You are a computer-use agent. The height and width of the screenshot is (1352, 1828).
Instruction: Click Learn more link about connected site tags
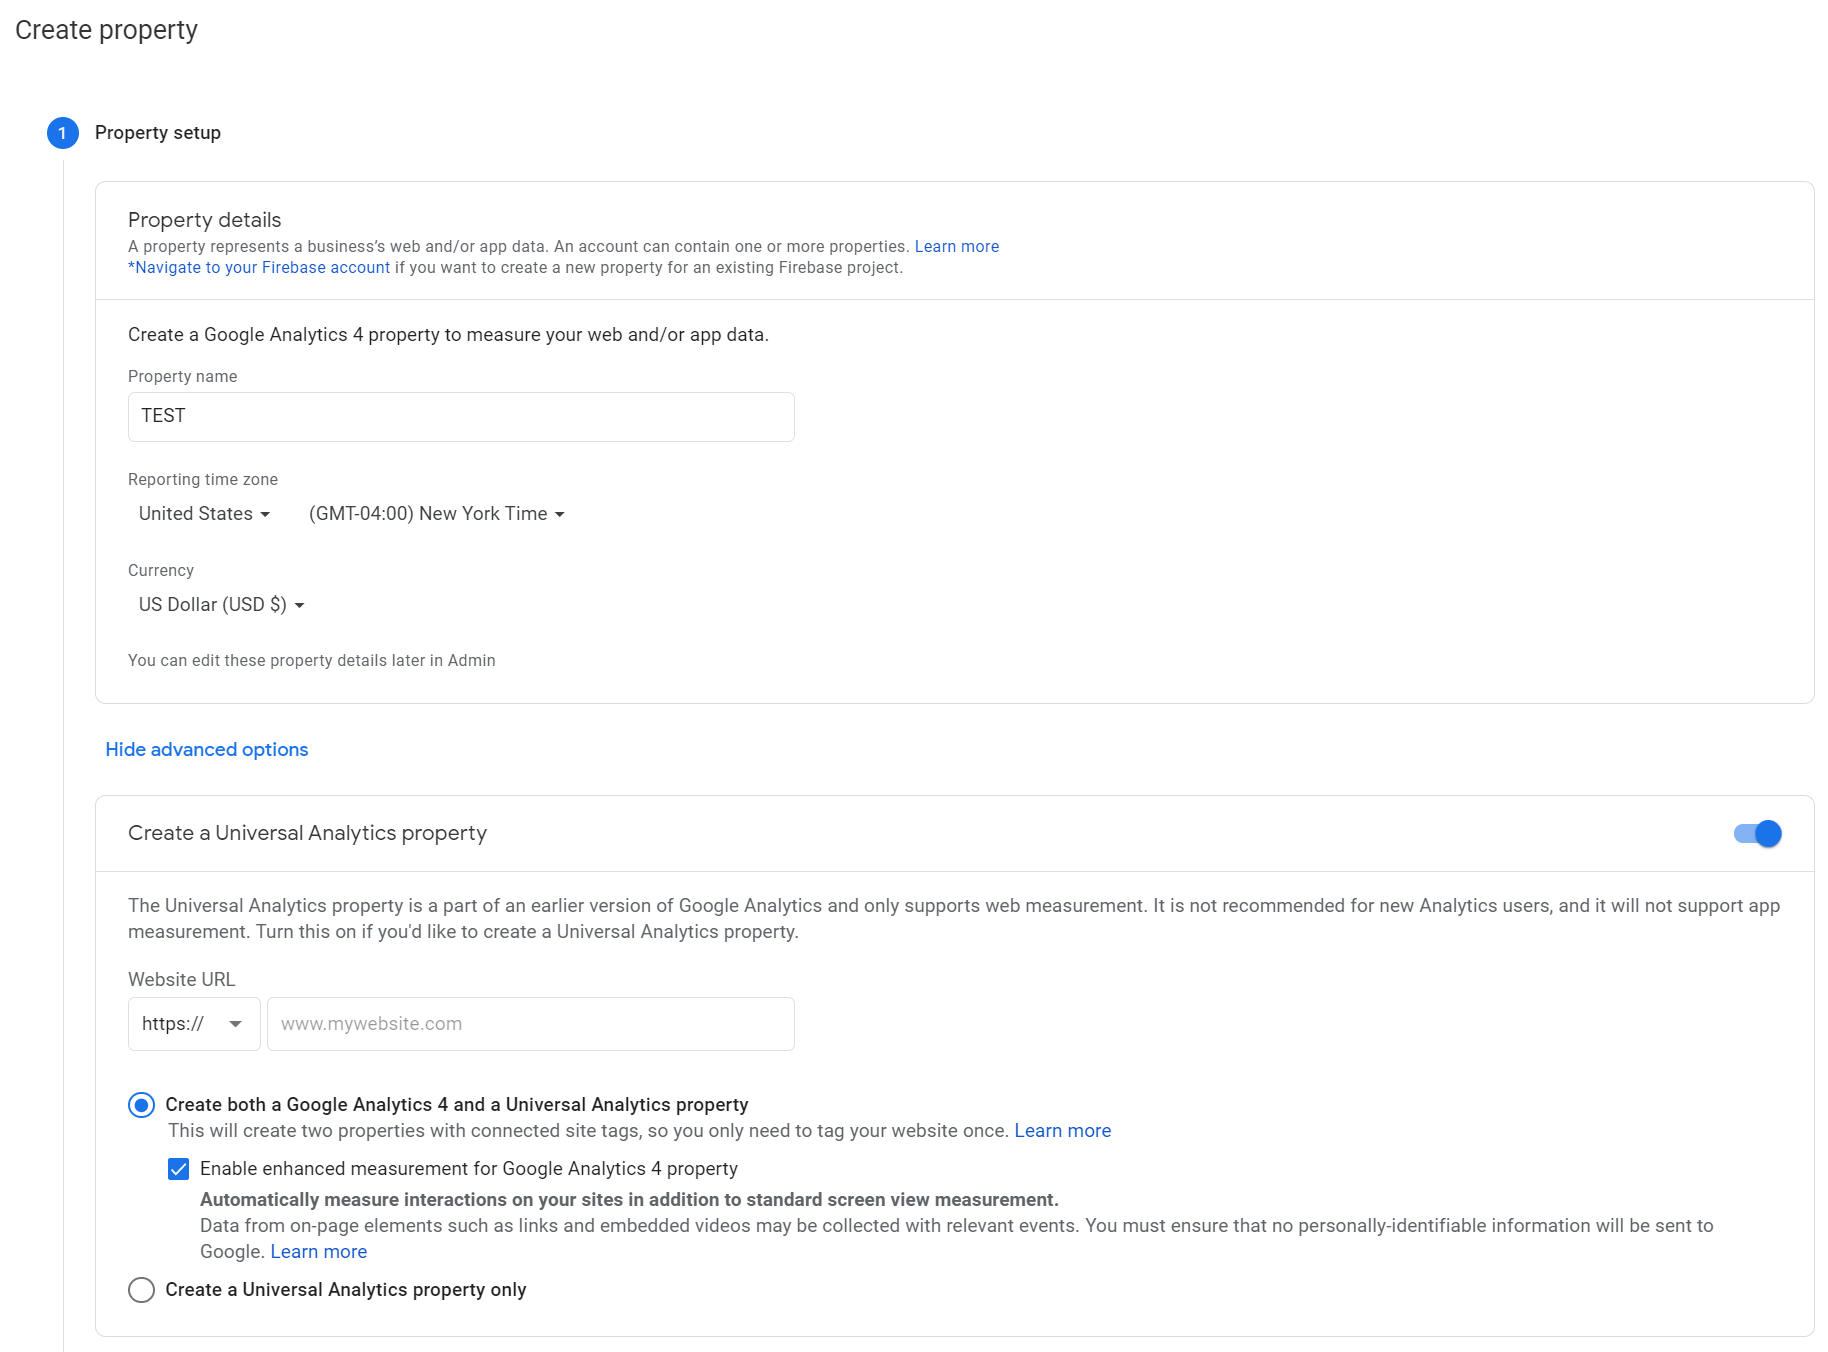pos(1062,1131)
